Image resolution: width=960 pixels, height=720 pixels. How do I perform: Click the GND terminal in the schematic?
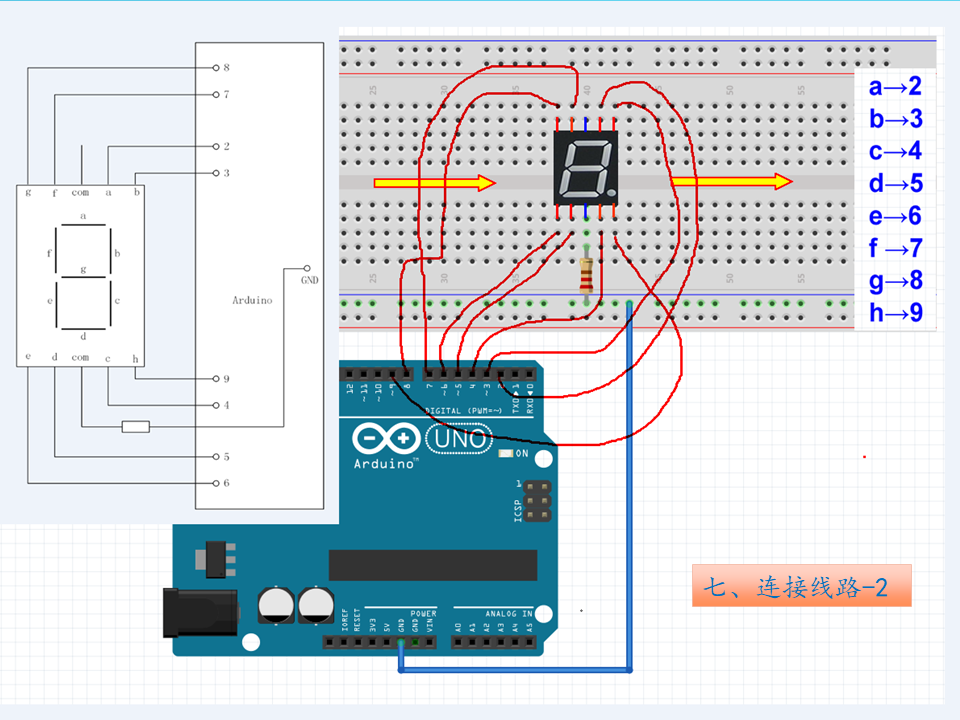pyautogui.click(x=305, y=269)
